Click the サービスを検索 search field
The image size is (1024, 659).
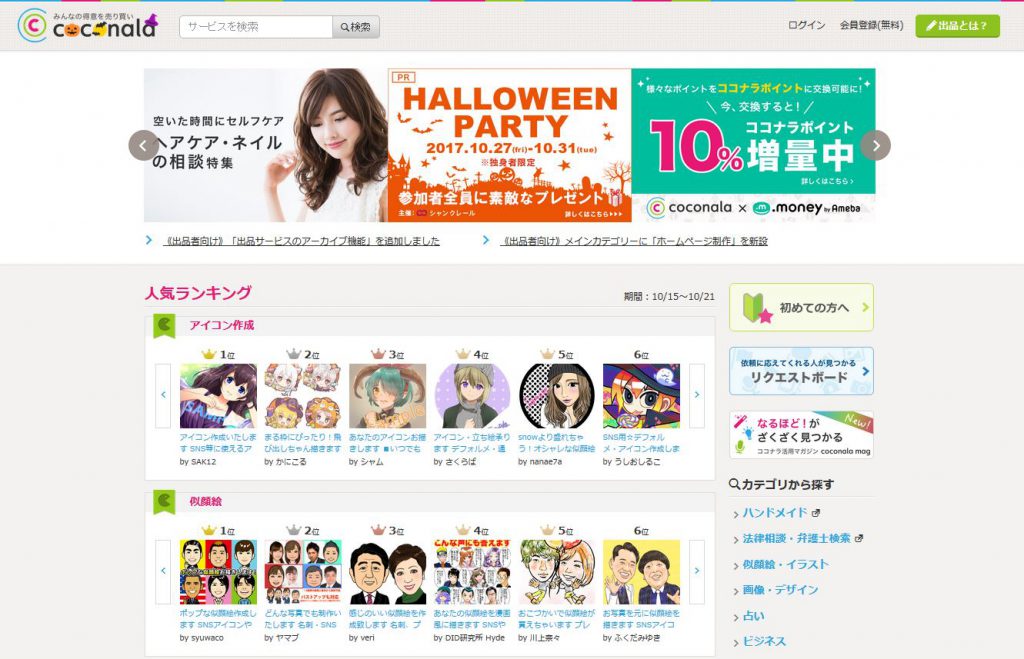pyautogui.click(x=250, y=26)
